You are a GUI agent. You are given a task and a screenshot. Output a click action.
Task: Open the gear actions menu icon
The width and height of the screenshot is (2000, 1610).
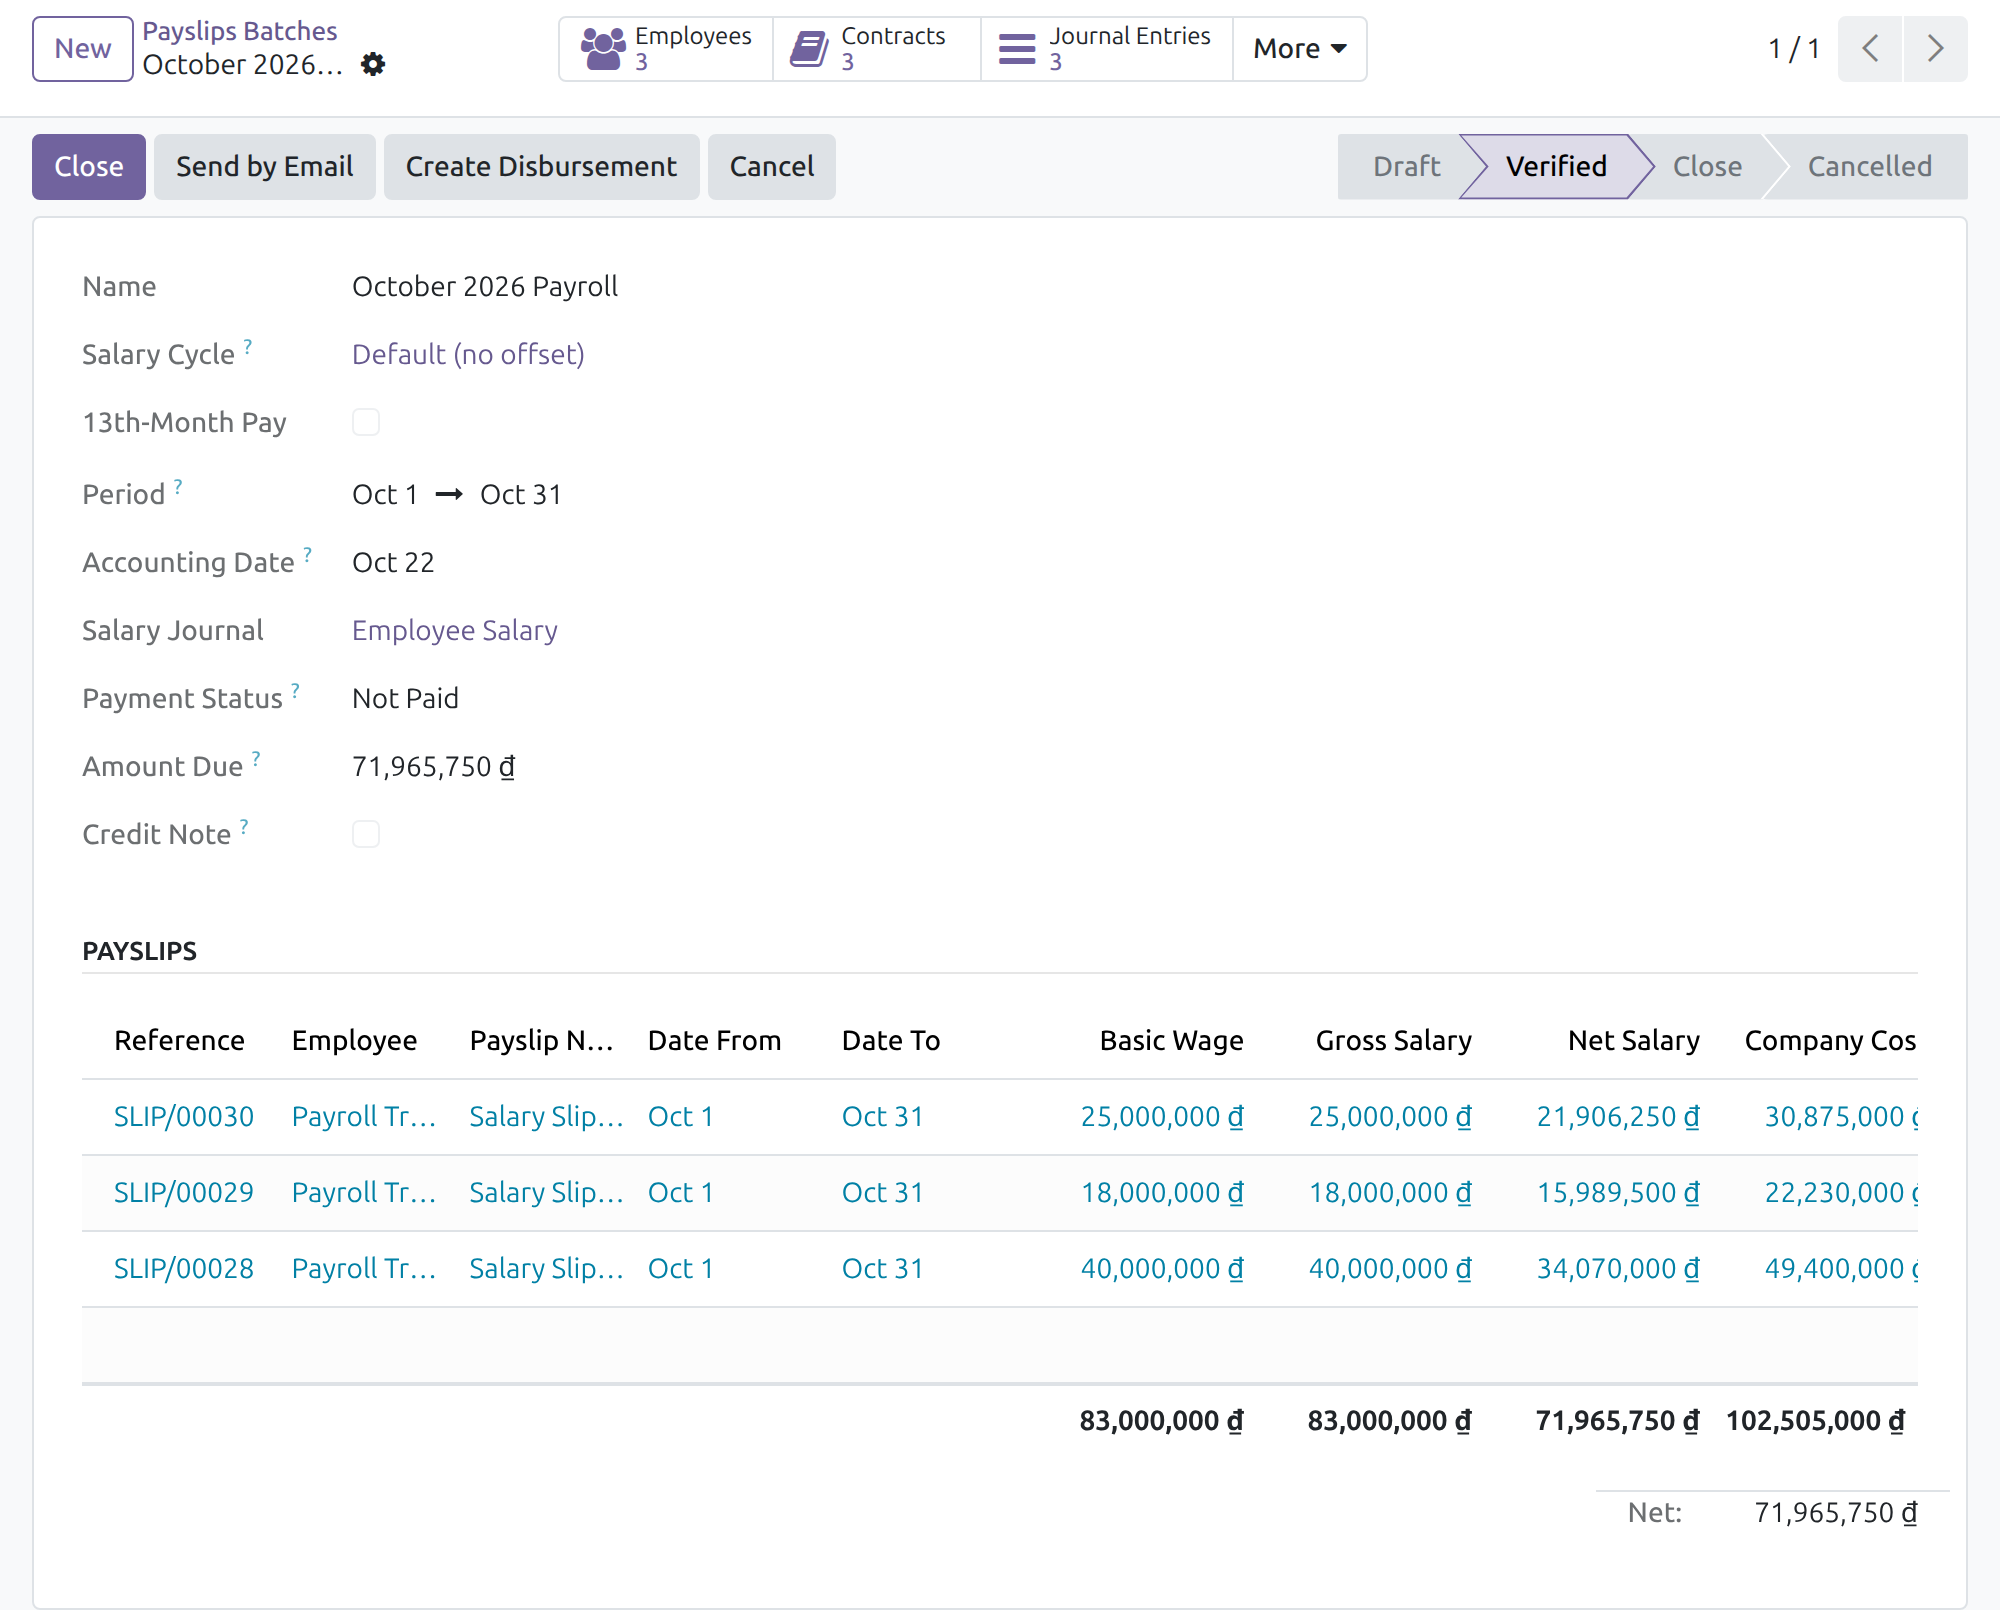click(373, 65)
